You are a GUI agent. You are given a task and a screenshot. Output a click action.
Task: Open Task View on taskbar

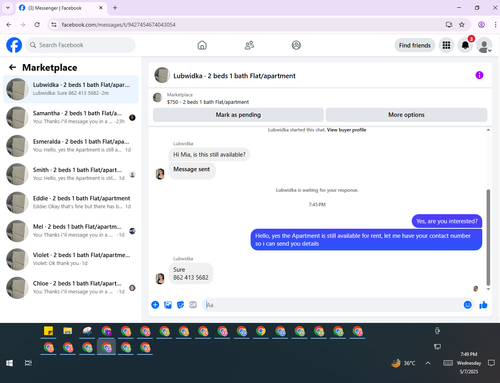point(28,363)
